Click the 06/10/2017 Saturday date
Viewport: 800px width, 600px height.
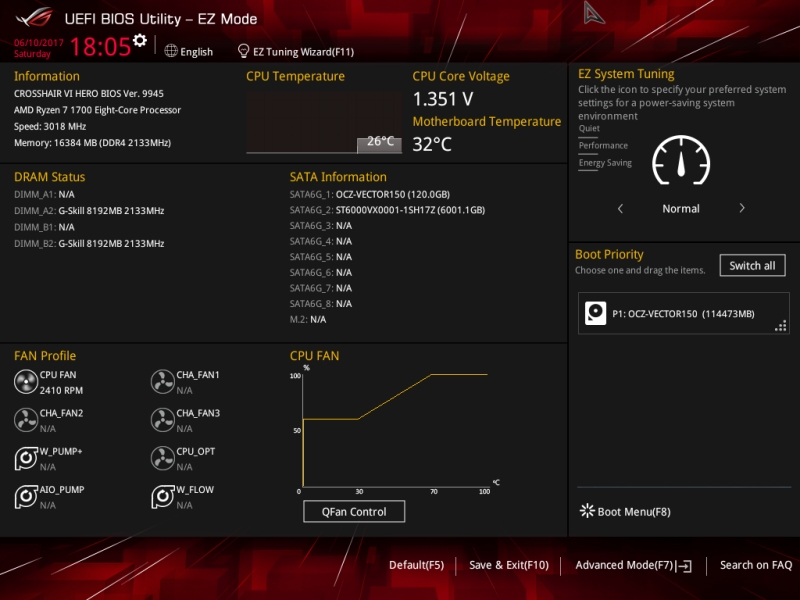pyautogui.click(x=39, y=48)
